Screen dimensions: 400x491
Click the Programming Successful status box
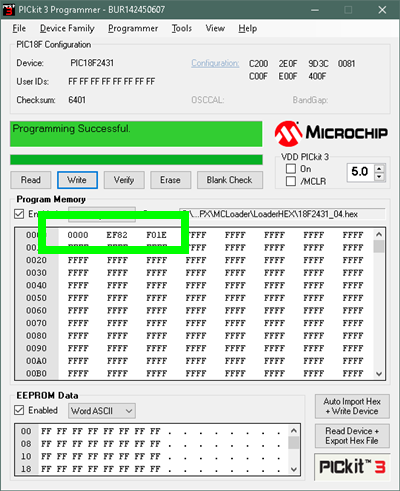pyautogui.click(x=136, y=134)
